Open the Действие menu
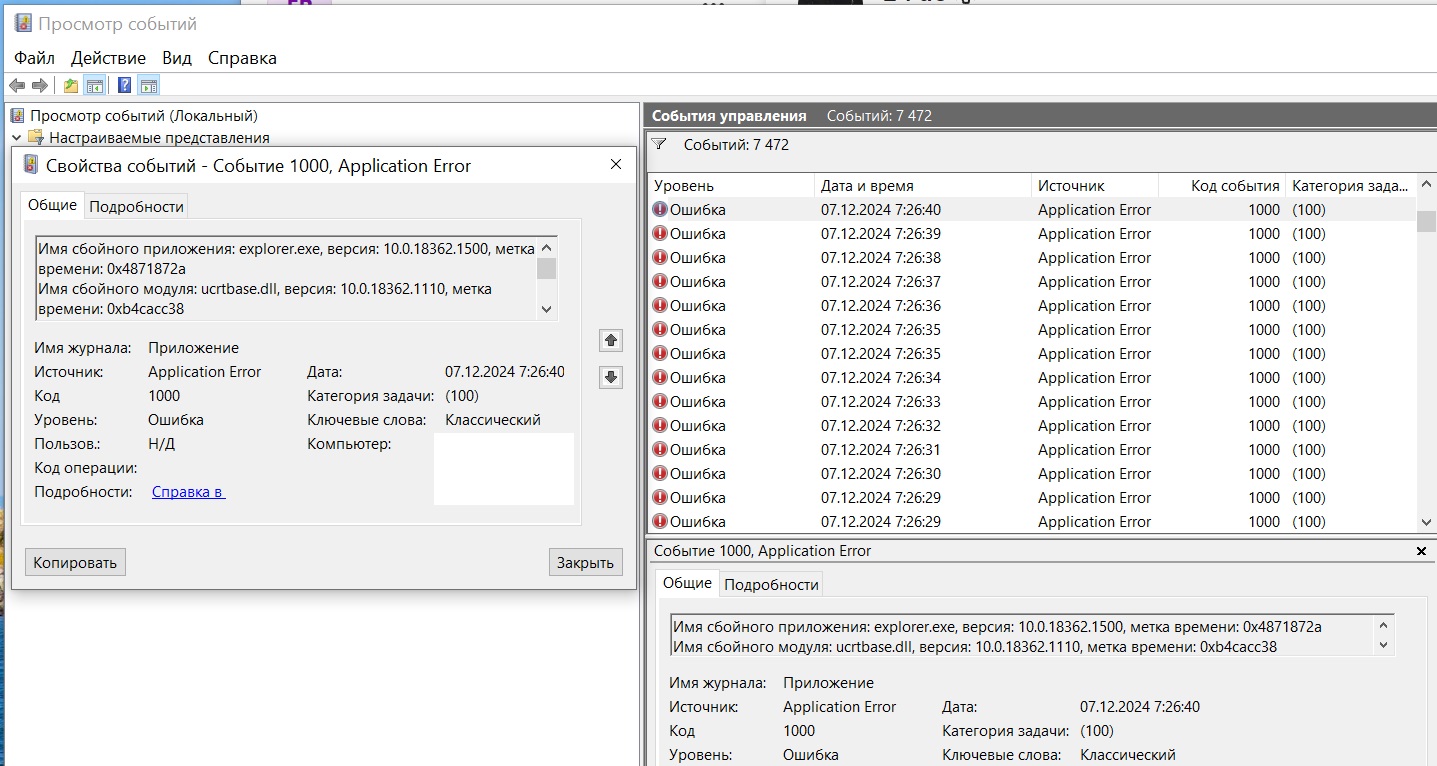 [x=108, y=58]
